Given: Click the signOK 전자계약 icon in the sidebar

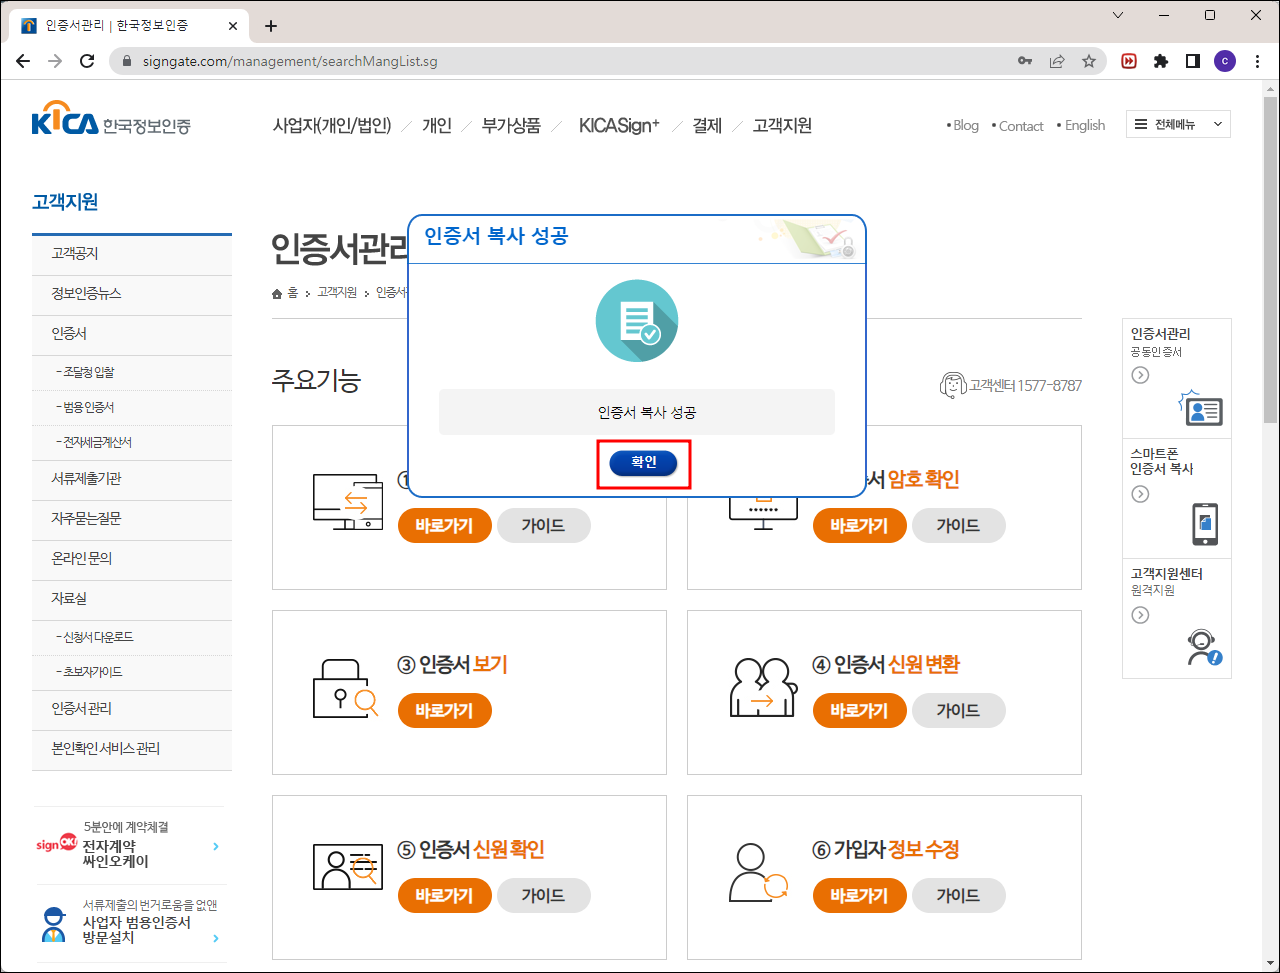Looking at the screenshot, I should (x=58, y=842).
